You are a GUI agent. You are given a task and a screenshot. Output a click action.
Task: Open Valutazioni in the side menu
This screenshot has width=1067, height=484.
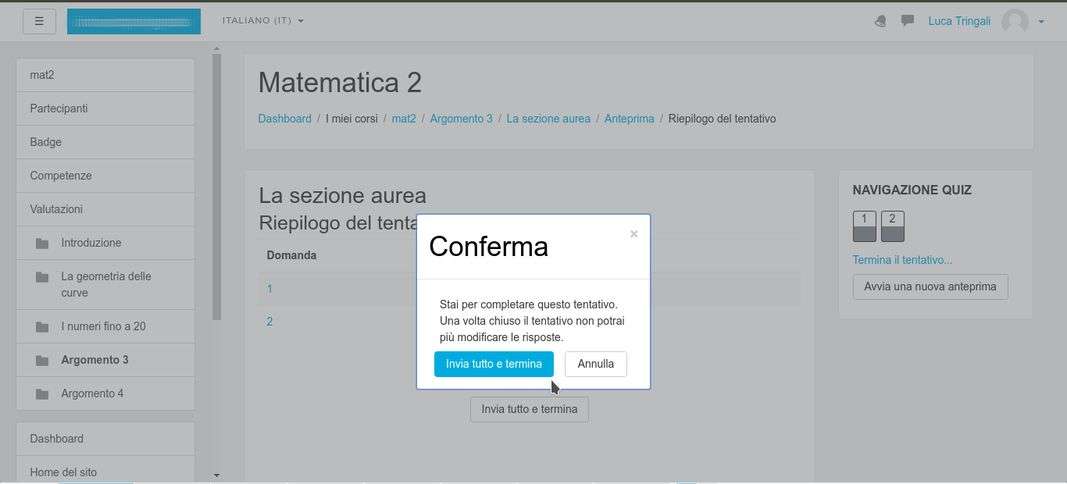tap(105, 209)
